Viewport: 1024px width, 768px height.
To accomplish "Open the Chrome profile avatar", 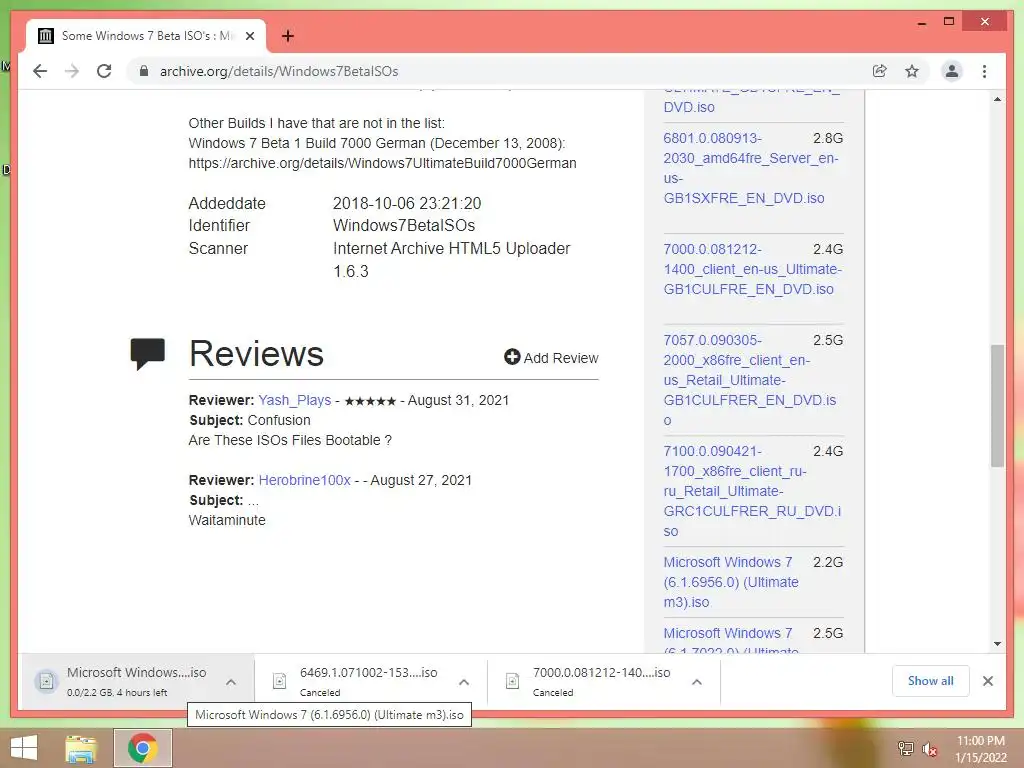I will pyautogui.click(x=952, y=71).
